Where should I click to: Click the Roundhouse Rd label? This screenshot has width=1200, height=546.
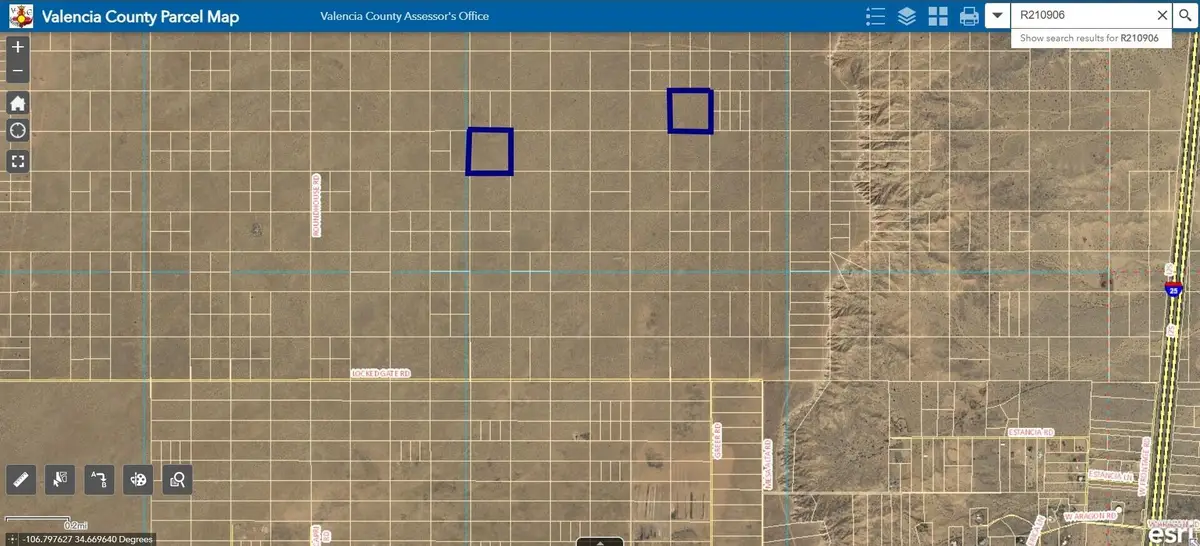tap(315, 204)
